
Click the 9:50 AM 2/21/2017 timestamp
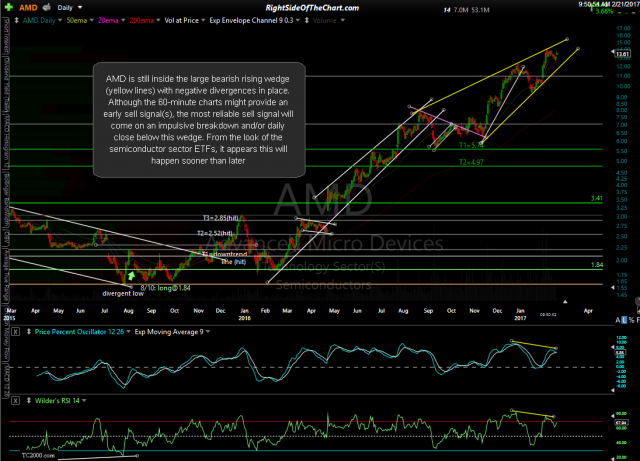[608, 4]
